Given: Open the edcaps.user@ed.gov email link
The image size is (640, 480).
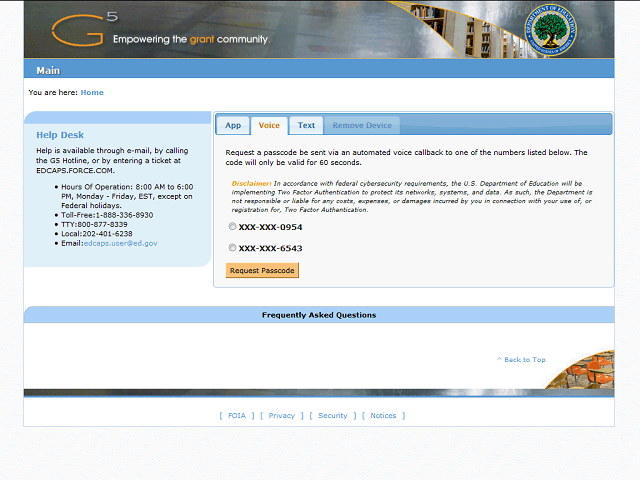Looking at the screenshot, I should click(120, 243).
